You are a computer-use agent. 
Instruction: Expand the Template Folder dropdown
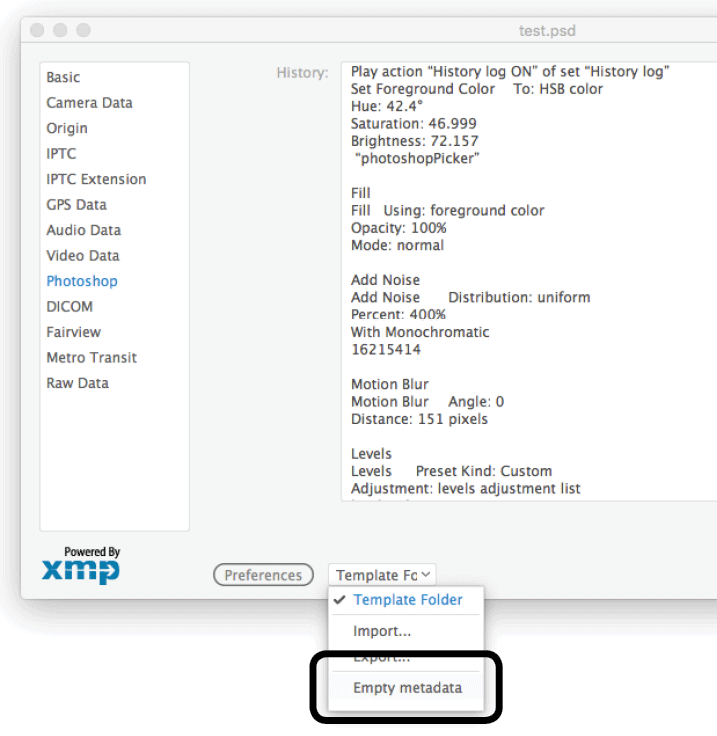click(x=382, y=575)
